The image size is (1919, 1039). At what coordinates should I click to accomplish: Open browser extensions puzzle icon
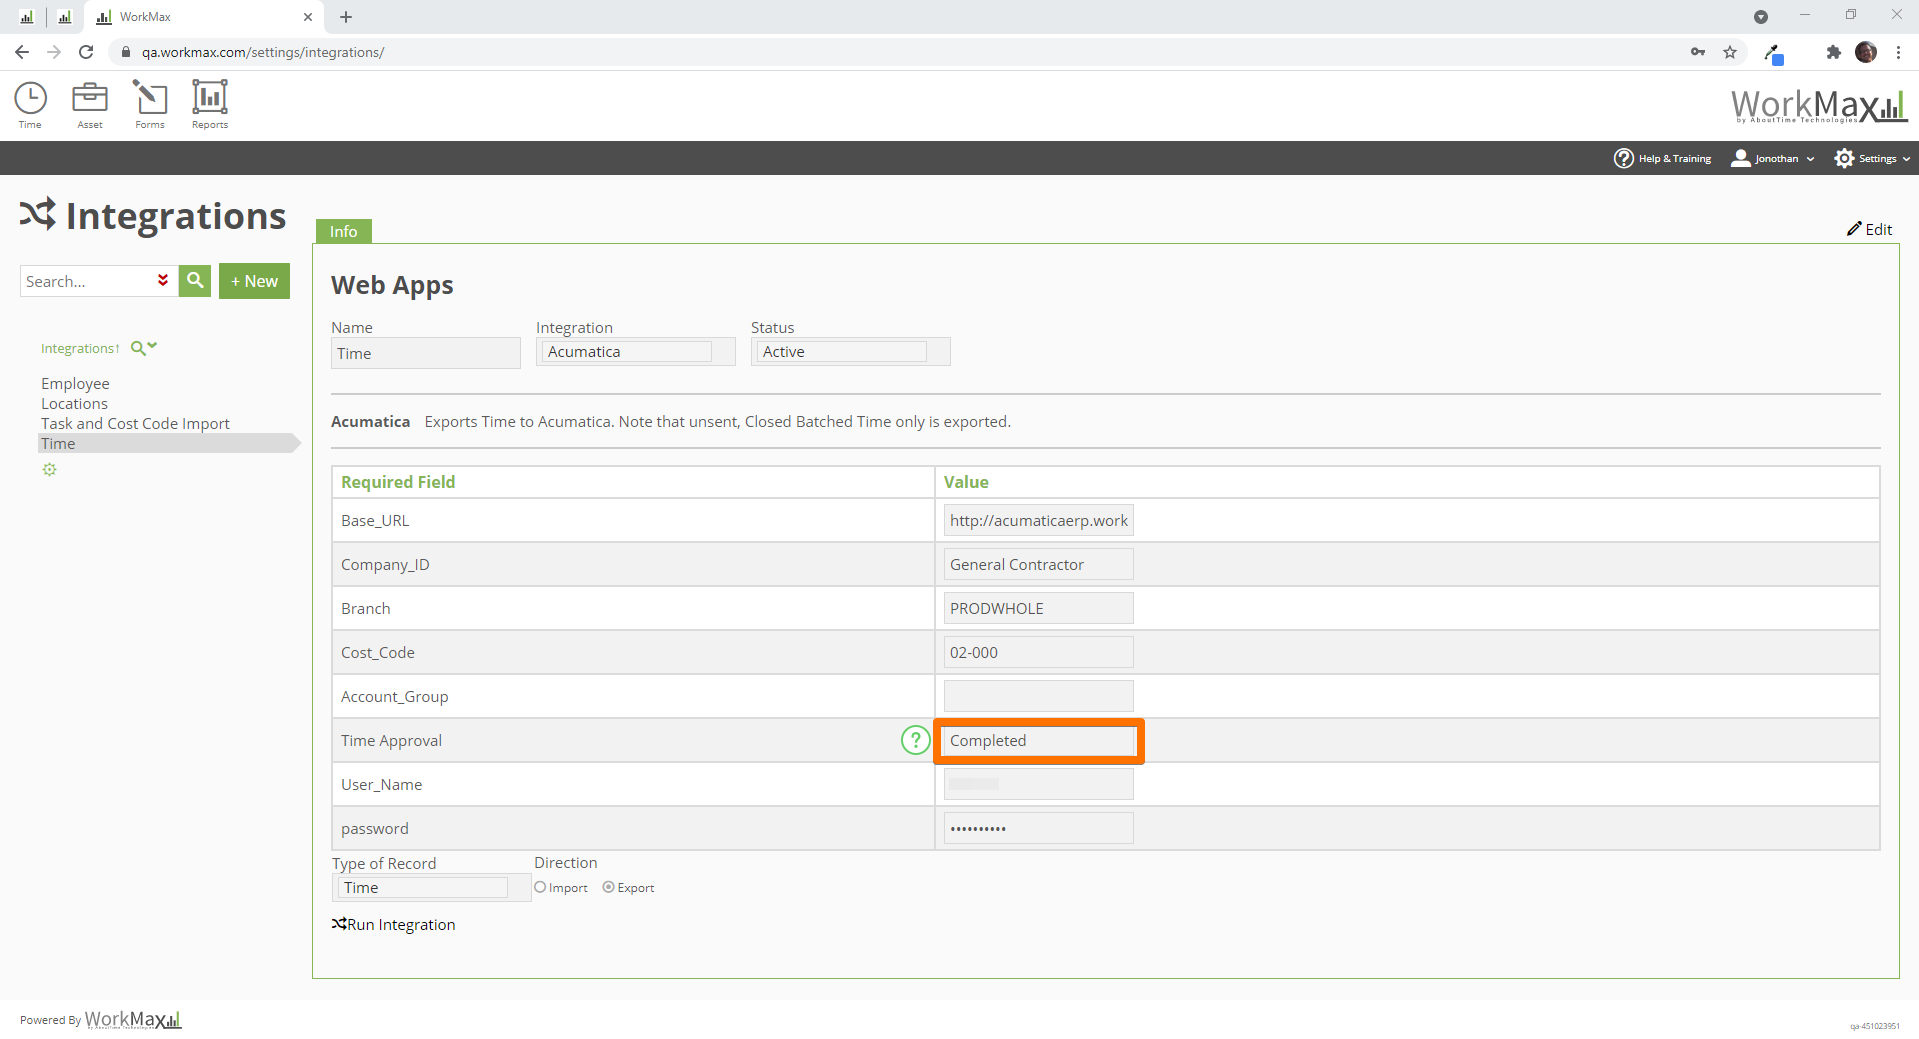pos(1833,52)
